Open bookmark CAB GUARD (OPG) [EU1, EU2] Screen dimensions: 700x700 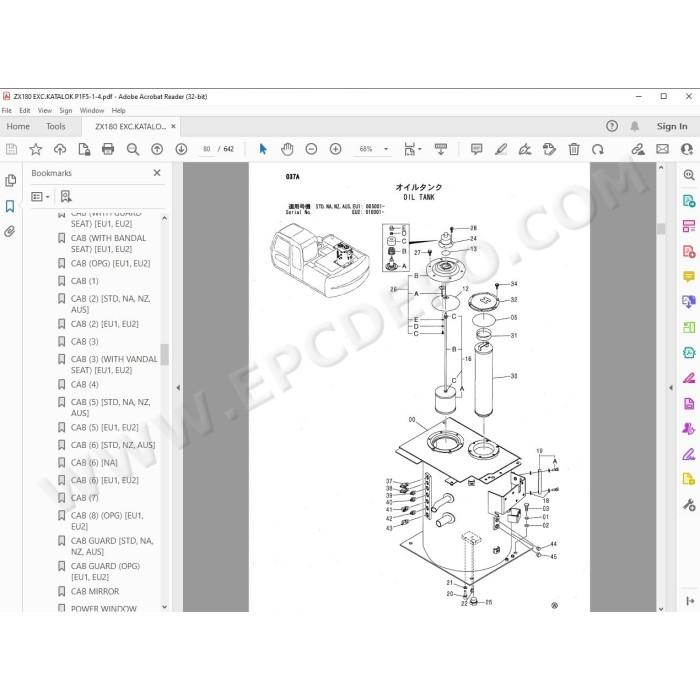[x=105, y=571]
